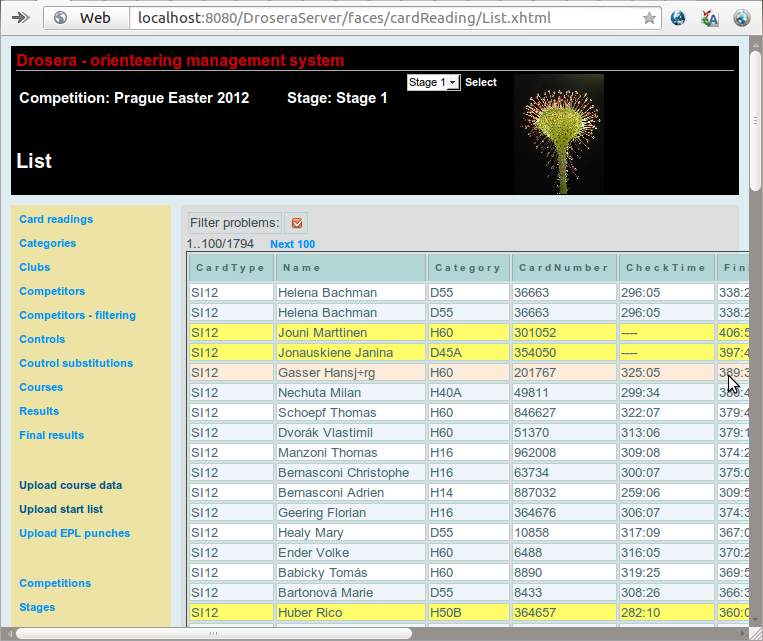The image size is (763, 641).
Task: Click check time 319:25
Action: click(666, 572)
